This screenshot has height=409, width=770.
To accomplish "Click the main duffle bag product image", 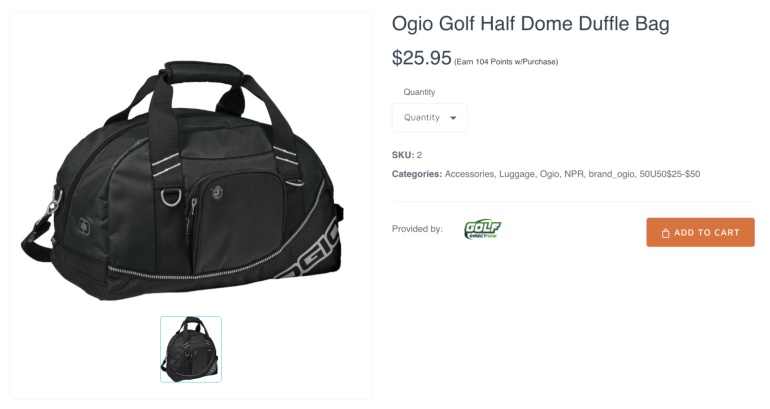I will [x=182, y=181].
